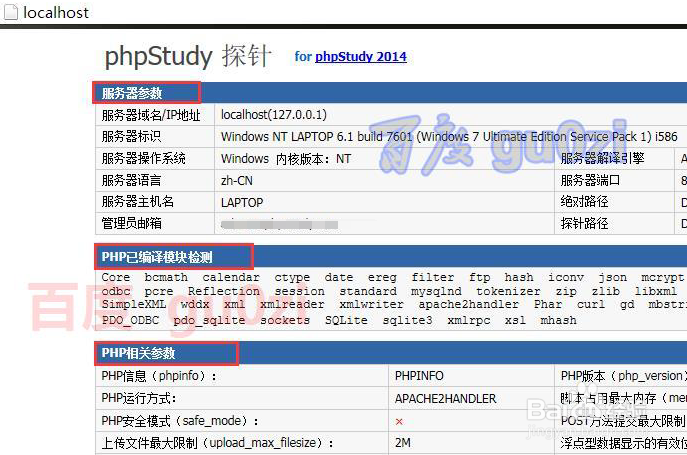The height and width of the screenshot is (455, 687).
Task: Select the 探针路径 label cell
Action: pyautogui.click(x=614, y=224)
